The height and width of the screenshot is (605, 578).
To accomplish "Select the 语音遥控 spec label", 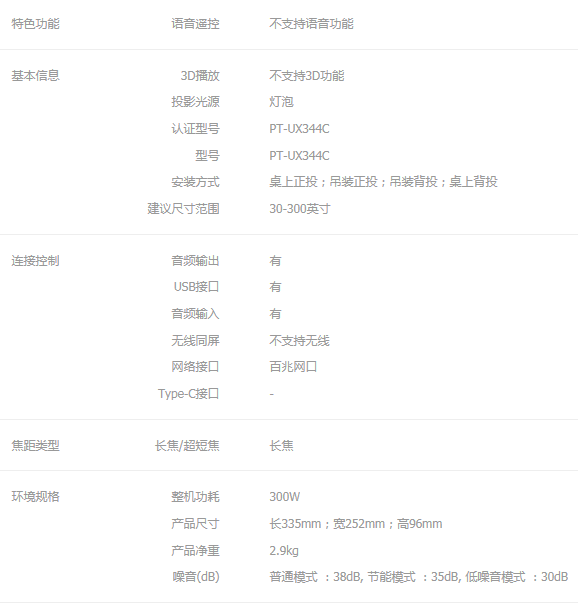I will pyautogui.click(x=195, y=24).
